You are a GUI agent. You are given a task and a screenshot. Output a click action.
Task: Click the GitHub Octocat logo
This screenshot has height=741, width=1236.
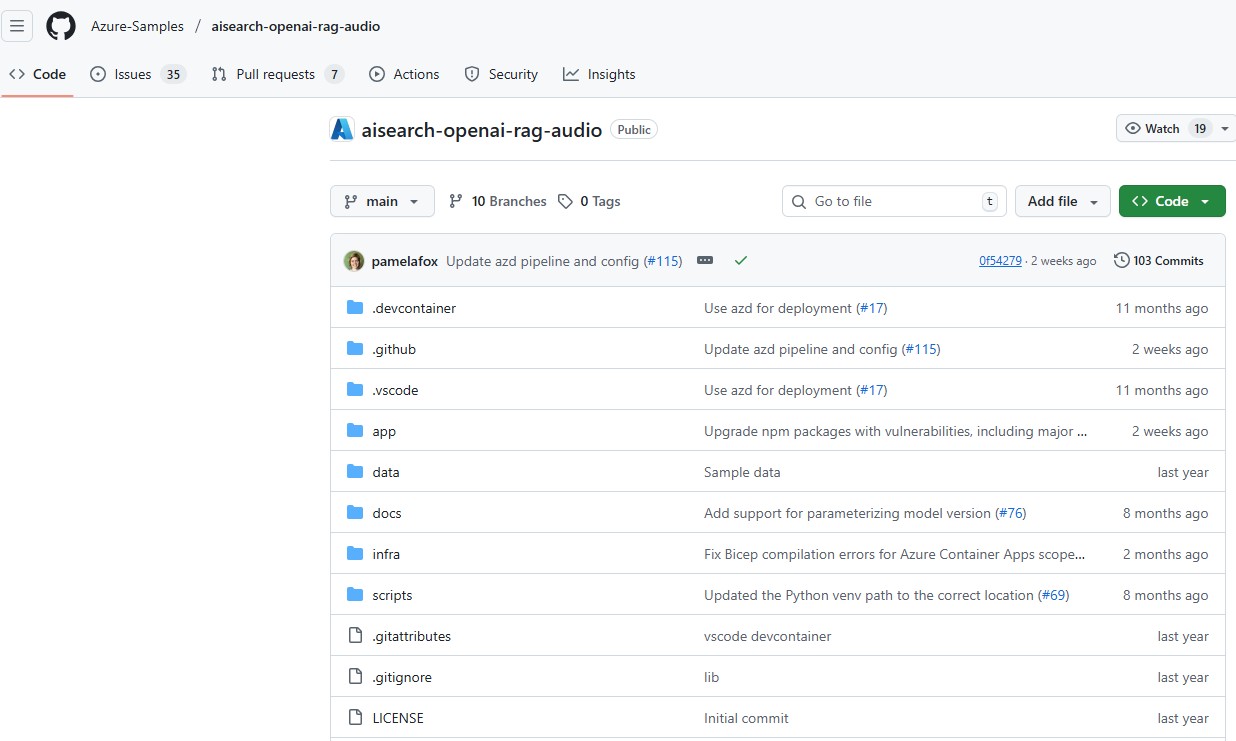(61, 26)
